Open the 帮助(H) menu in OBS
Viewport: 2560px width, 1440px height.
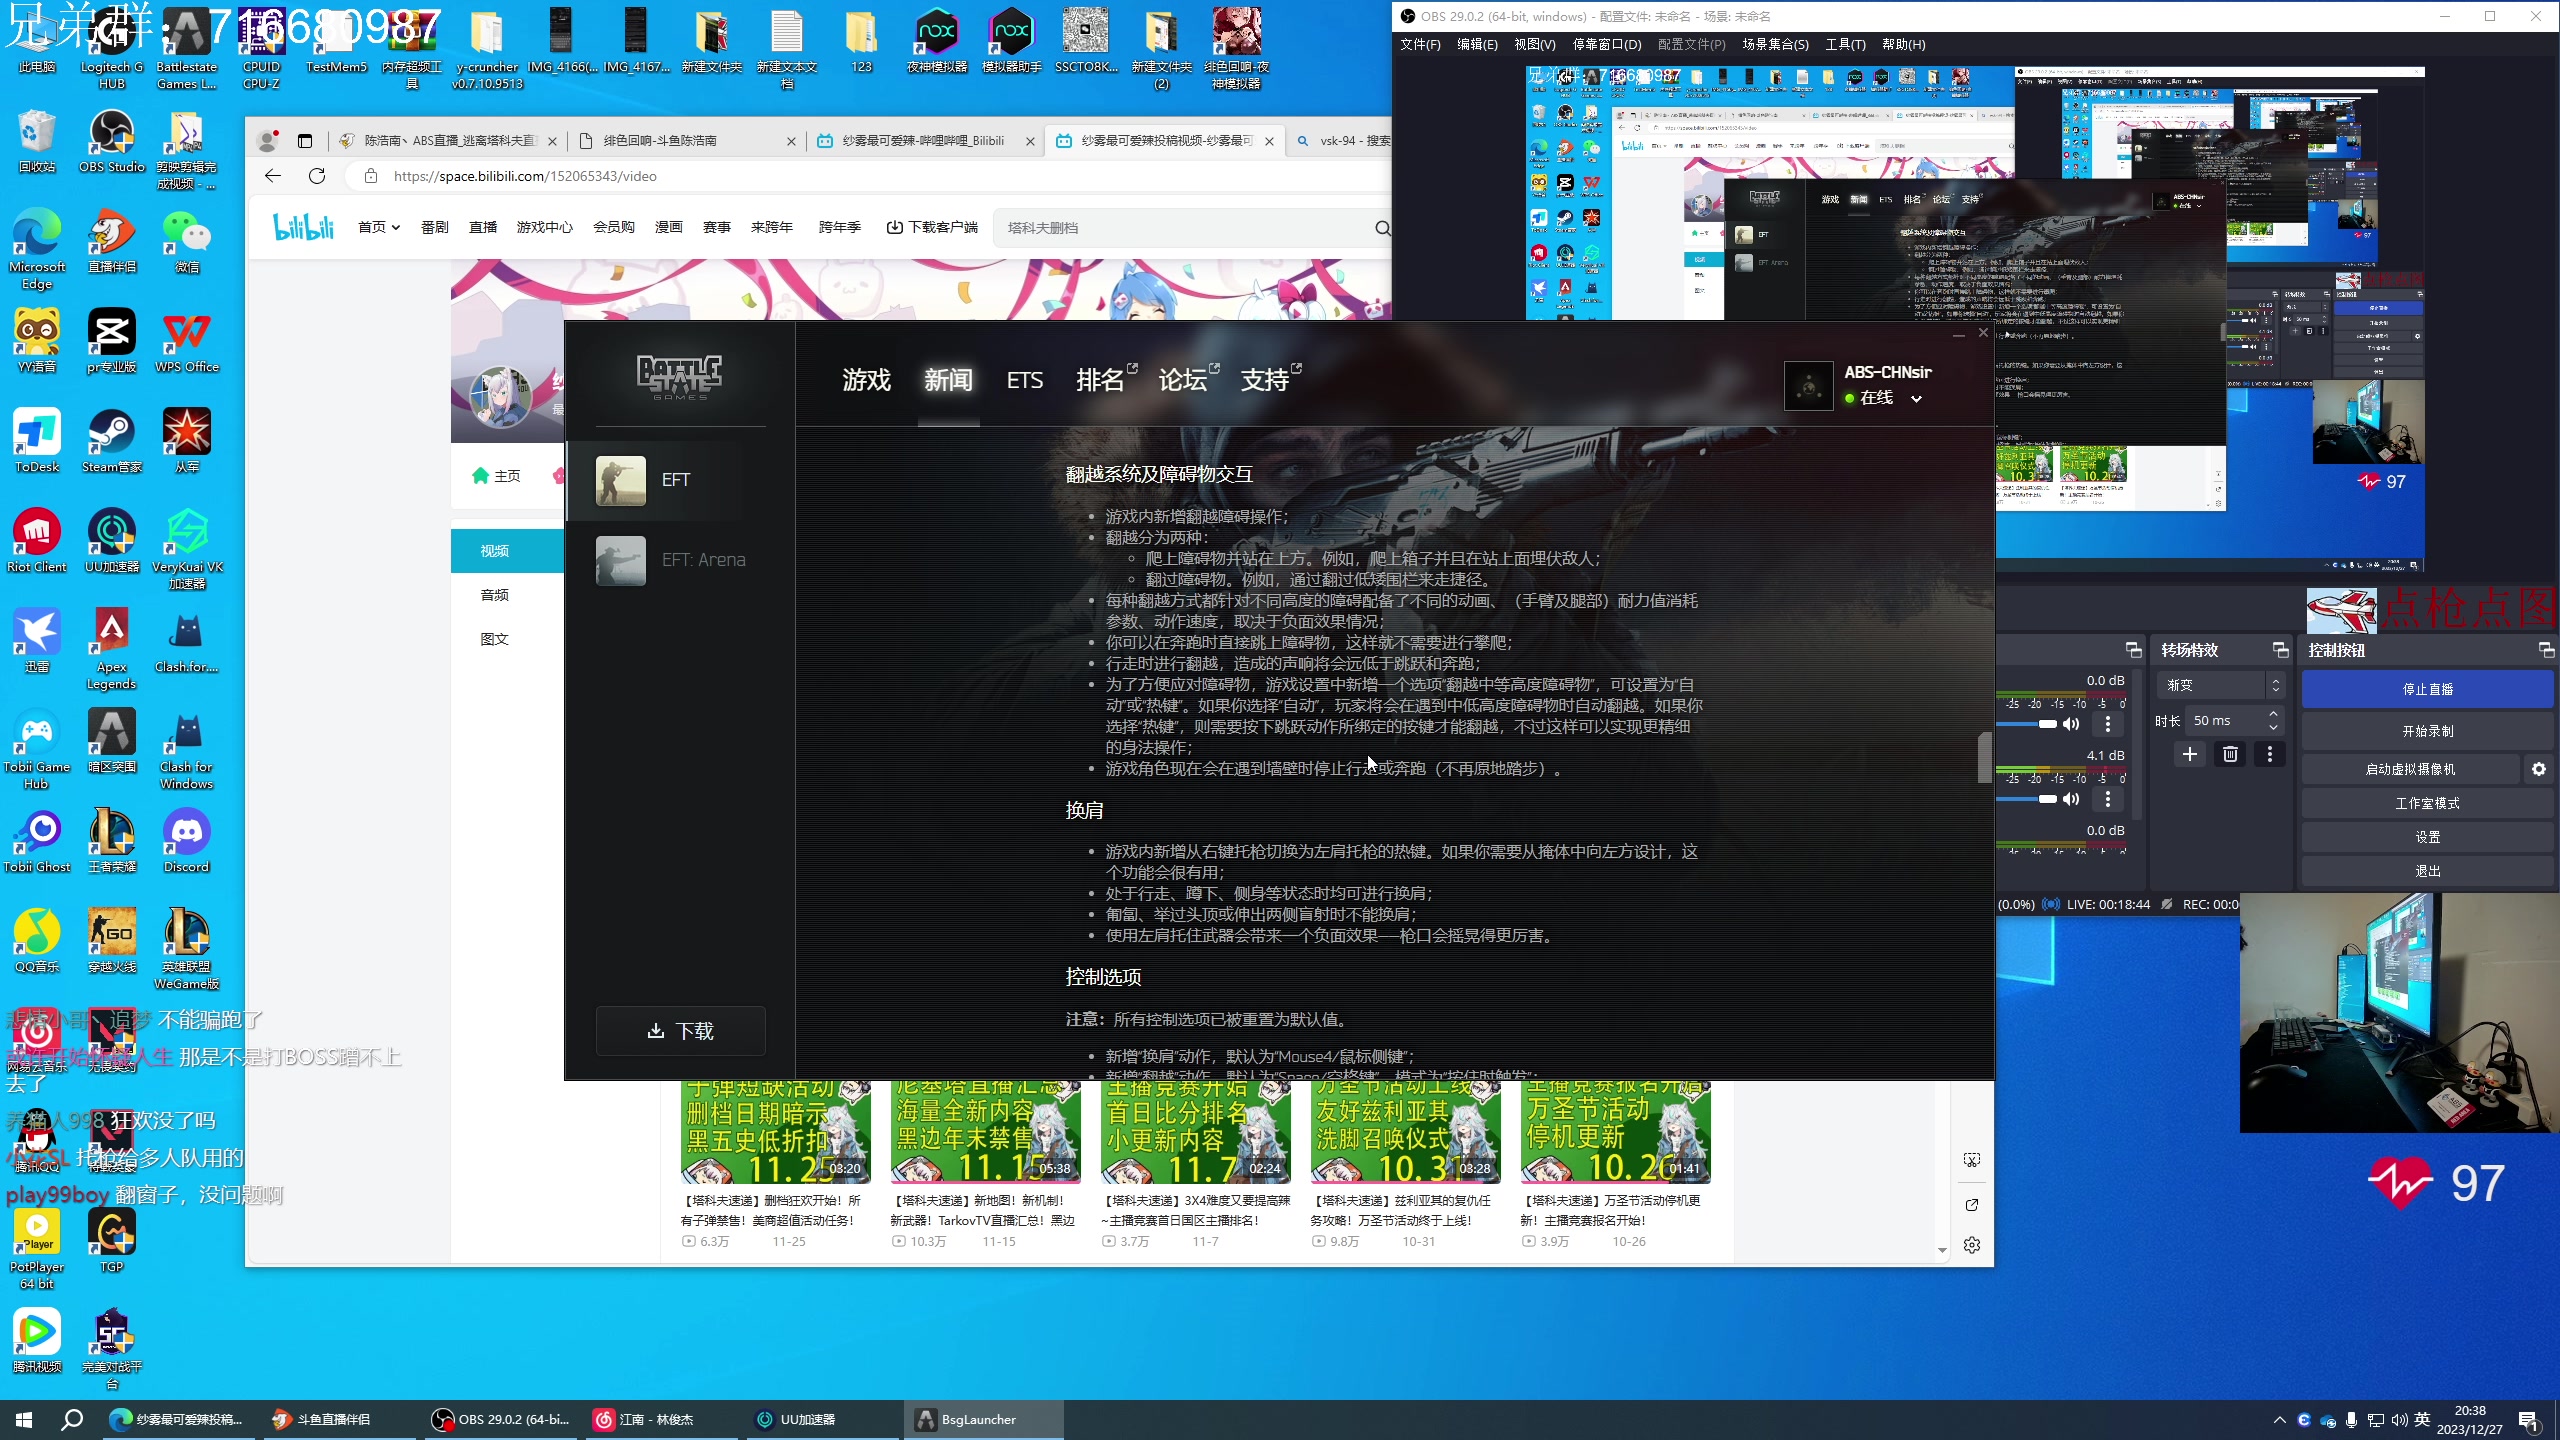[1903, 44]
